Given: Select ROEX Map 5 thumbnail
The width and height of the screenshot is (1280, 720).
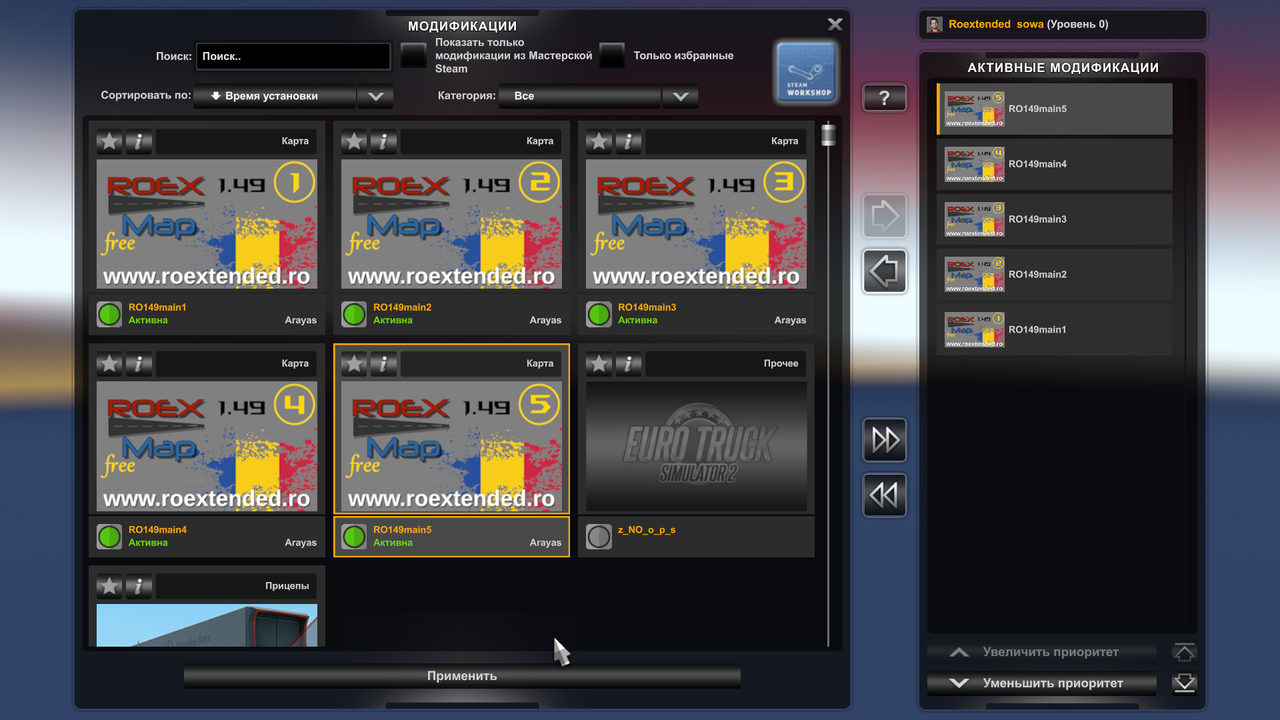Looking at the screenshot, I should (452, 447).
